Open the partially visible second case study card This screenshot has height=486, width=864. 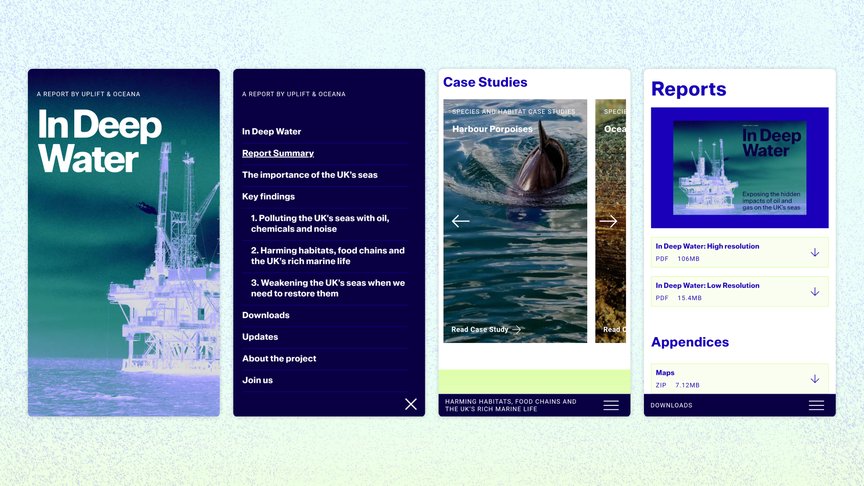click(611, 221)
